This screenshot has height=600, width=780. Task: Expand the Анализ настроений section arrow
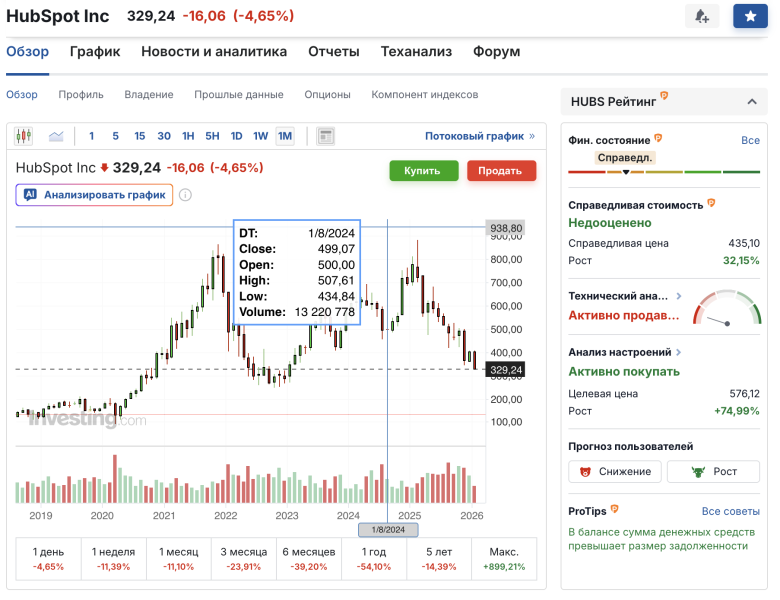(x=679, y=352)
